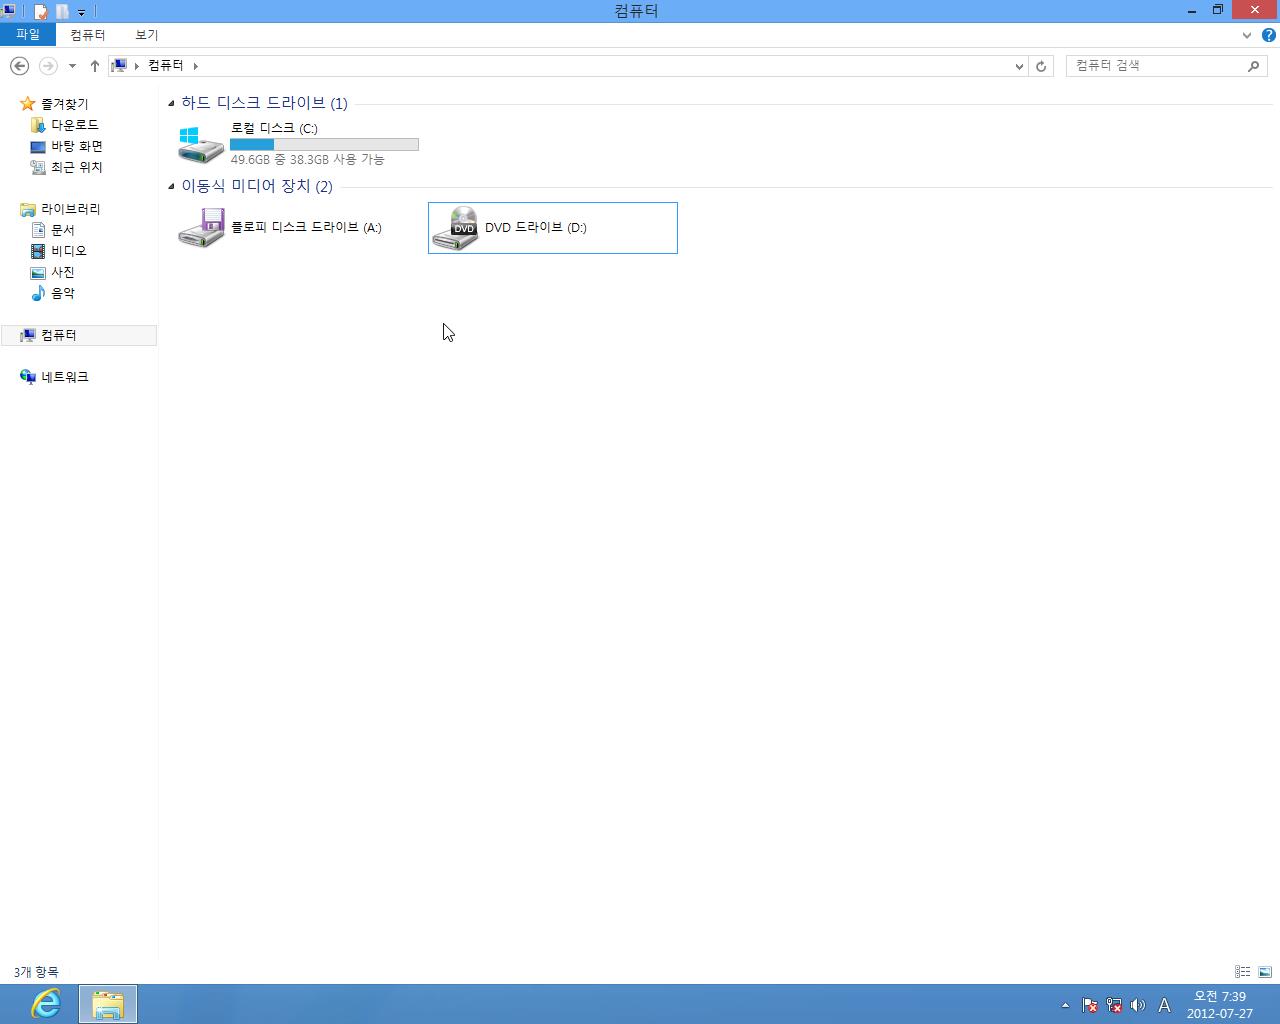Open the 문서 library

pos(63,230)
